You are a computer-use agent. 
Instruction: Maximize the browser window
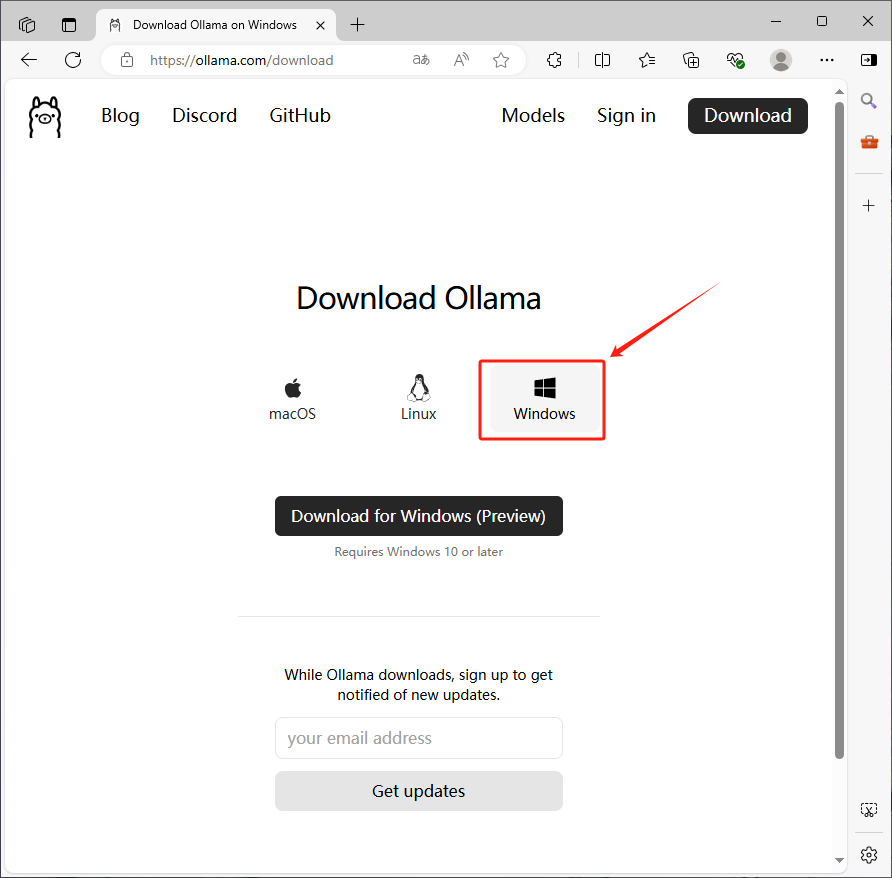coord(821,22)
